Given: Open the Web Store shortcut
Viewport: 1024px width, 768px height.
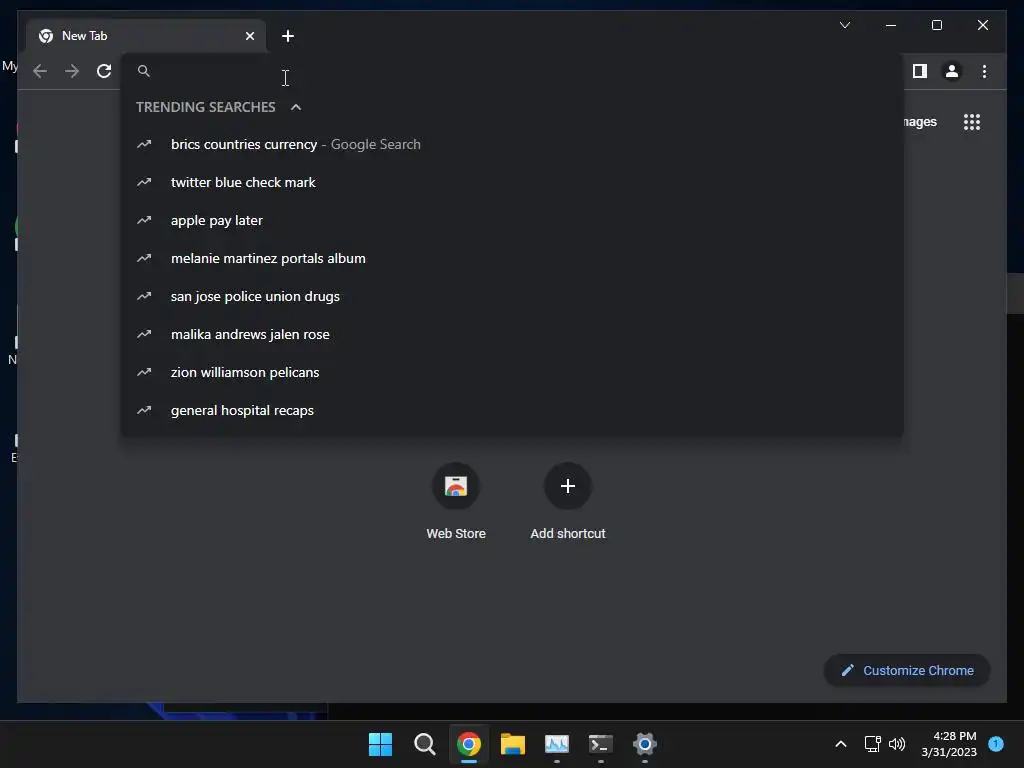Looking at the screenshot, I should pyautogui.click(x=456, y=500).
